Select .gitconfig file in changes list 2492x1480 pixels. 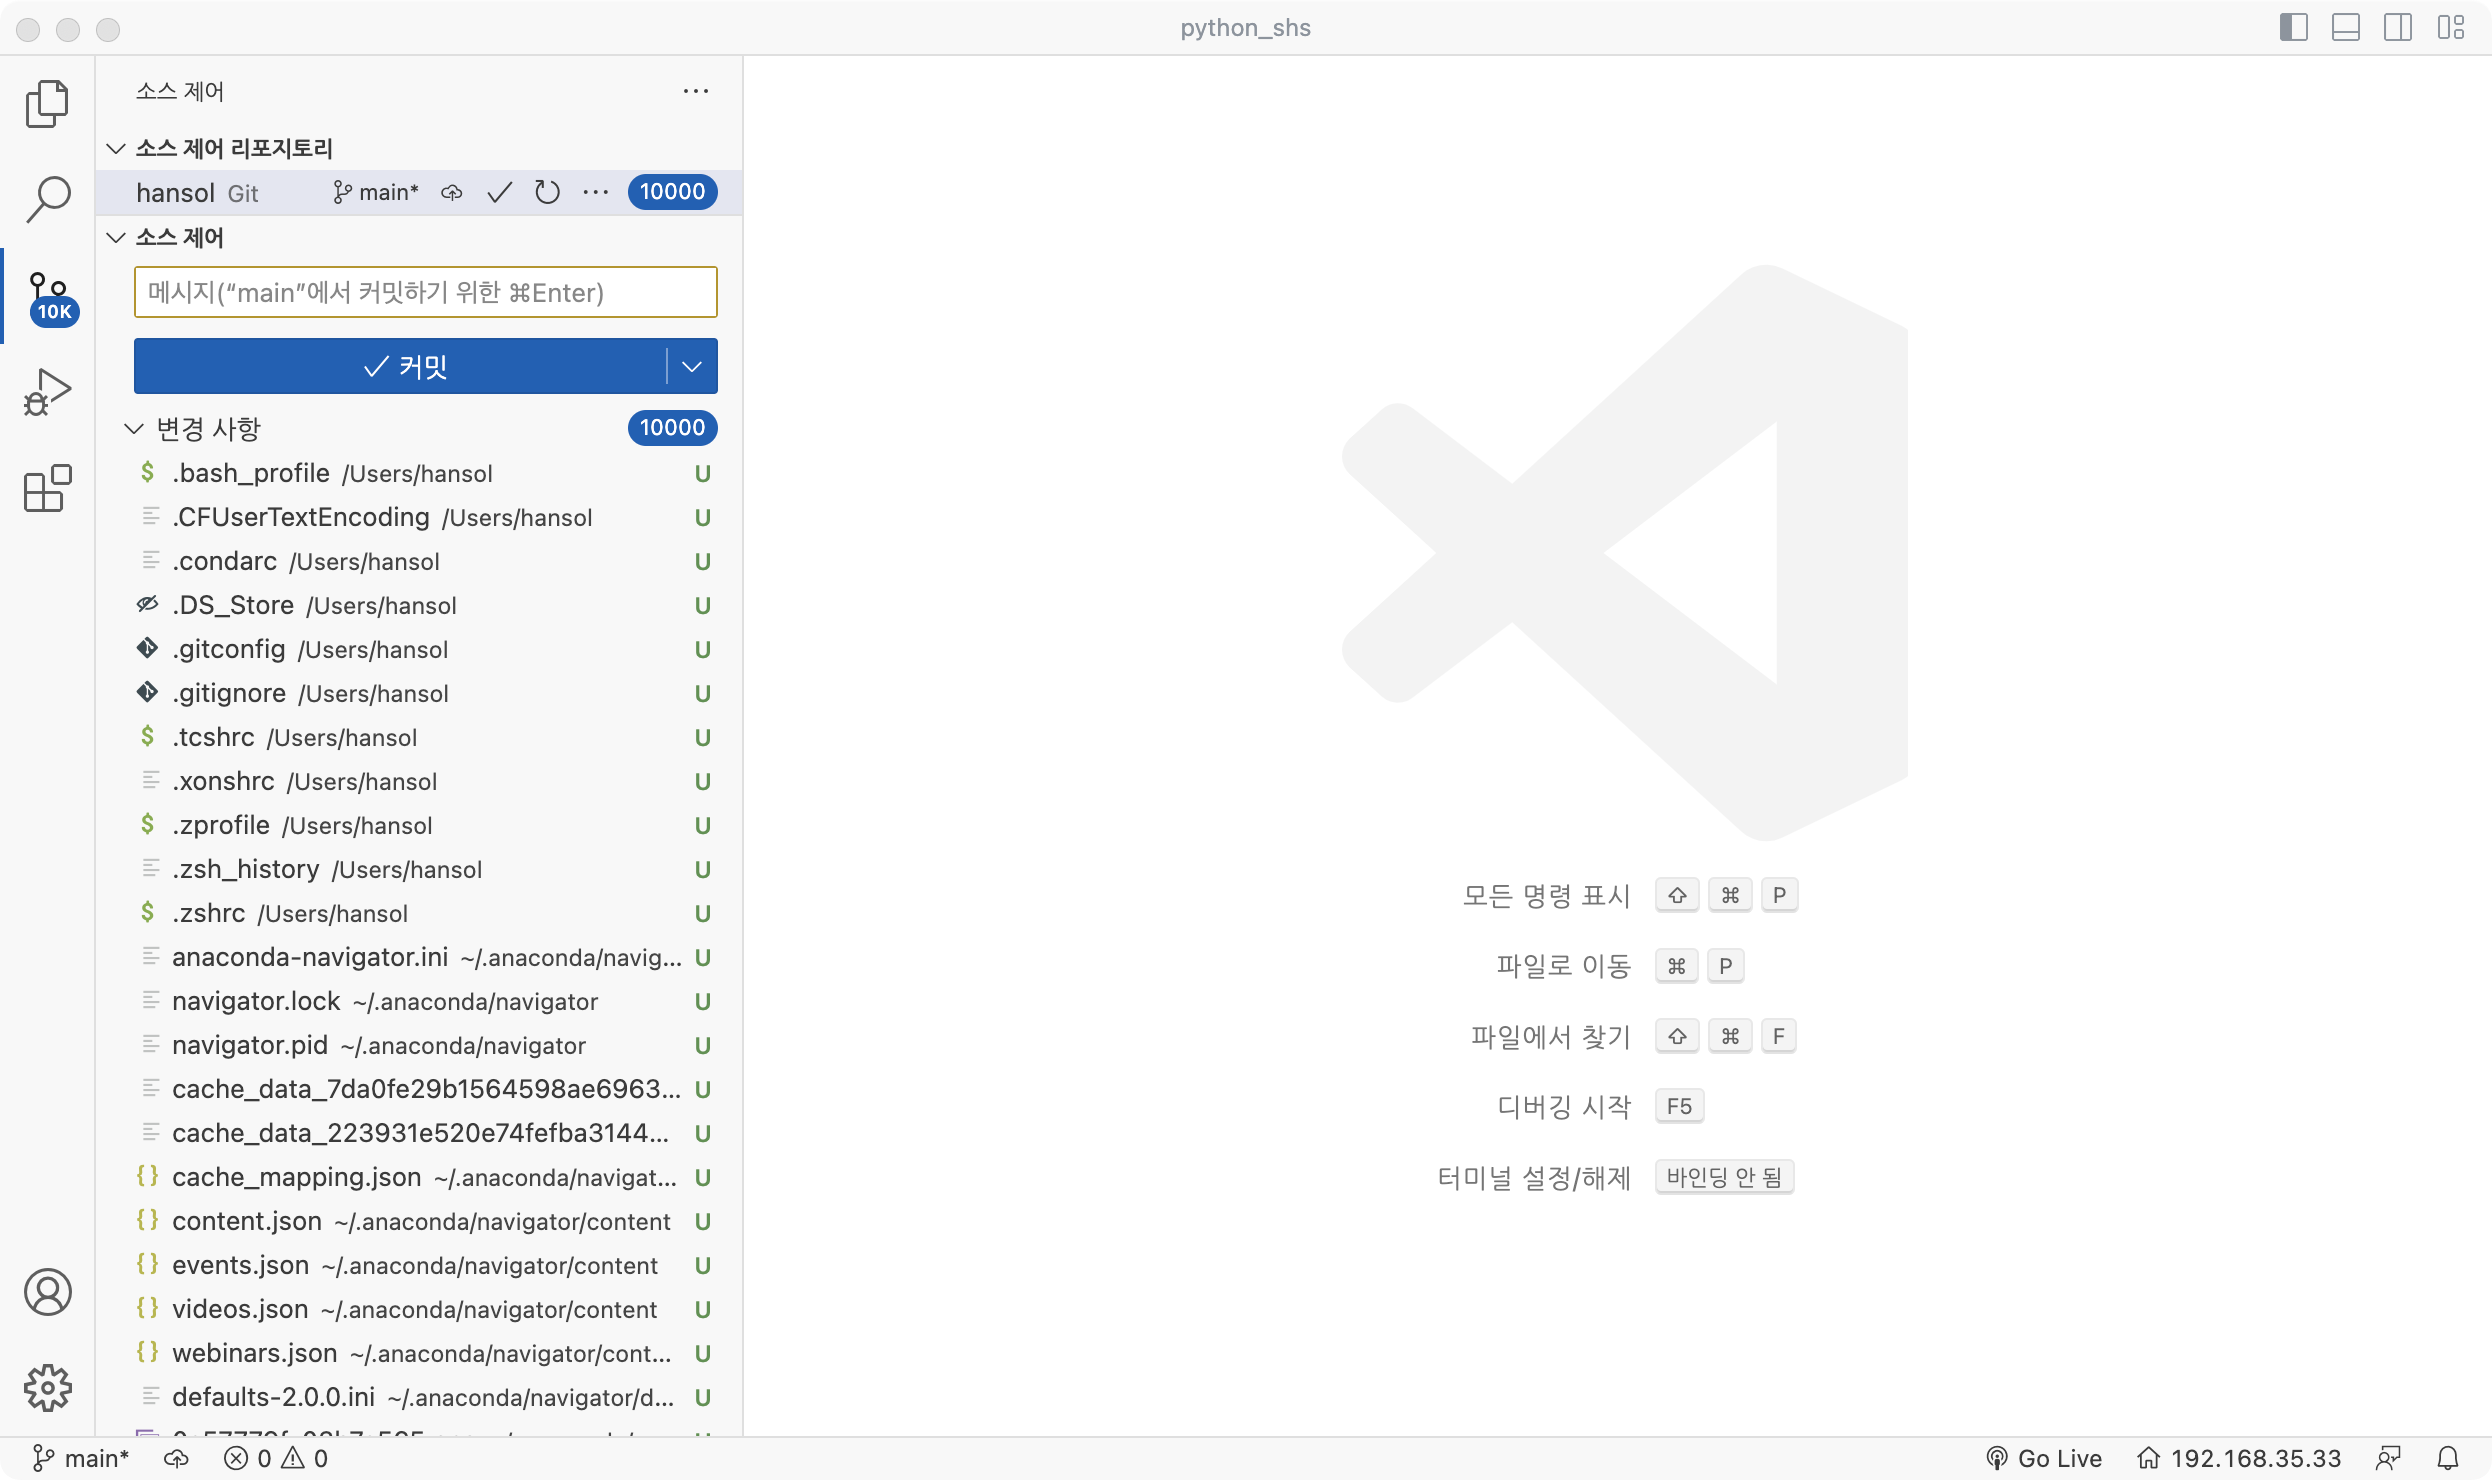pos(419,649)
